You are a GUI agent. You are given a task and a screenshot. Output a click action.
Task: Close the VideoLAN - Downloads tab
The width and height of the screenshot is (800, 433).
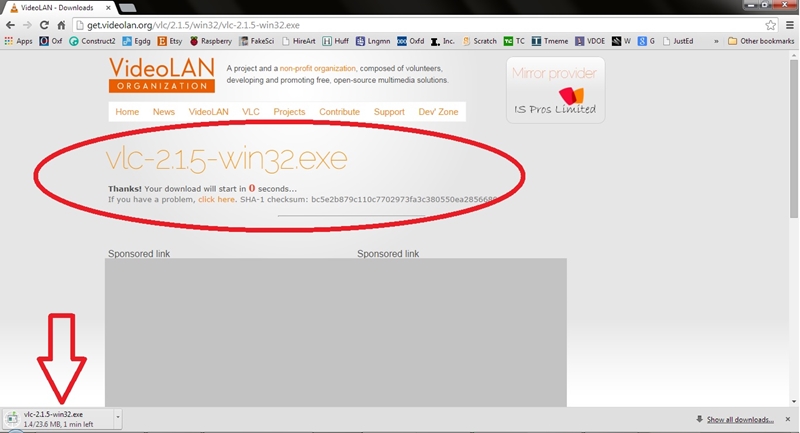click(x=108, y=8)
